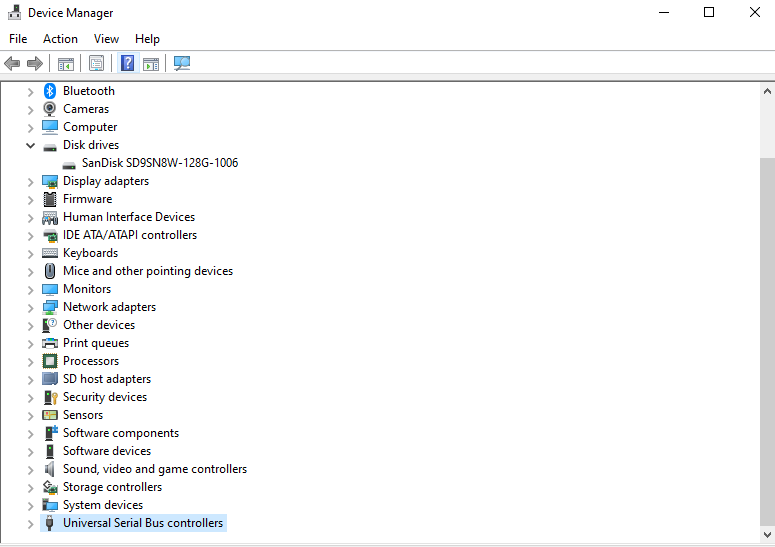This screenshot has width=775, height=547.
Task: Select the Sensors label
Action: (x=83, y=415)
